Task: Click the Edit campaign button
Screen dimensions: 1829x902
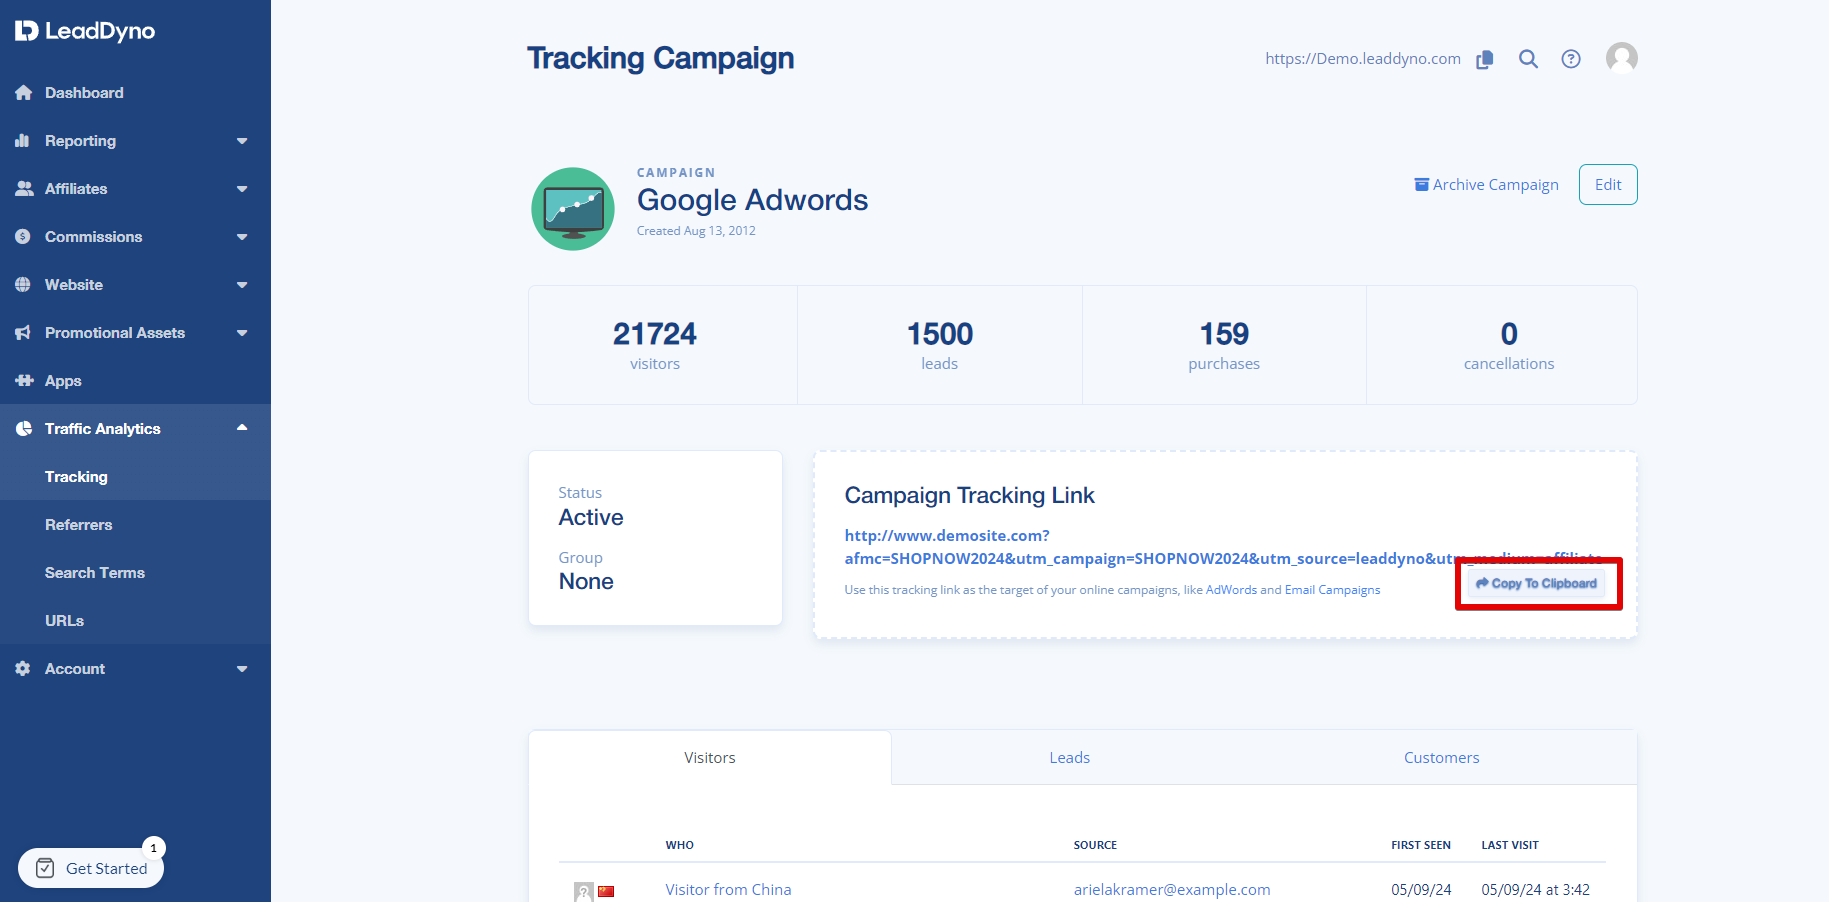Action: 1608,185
